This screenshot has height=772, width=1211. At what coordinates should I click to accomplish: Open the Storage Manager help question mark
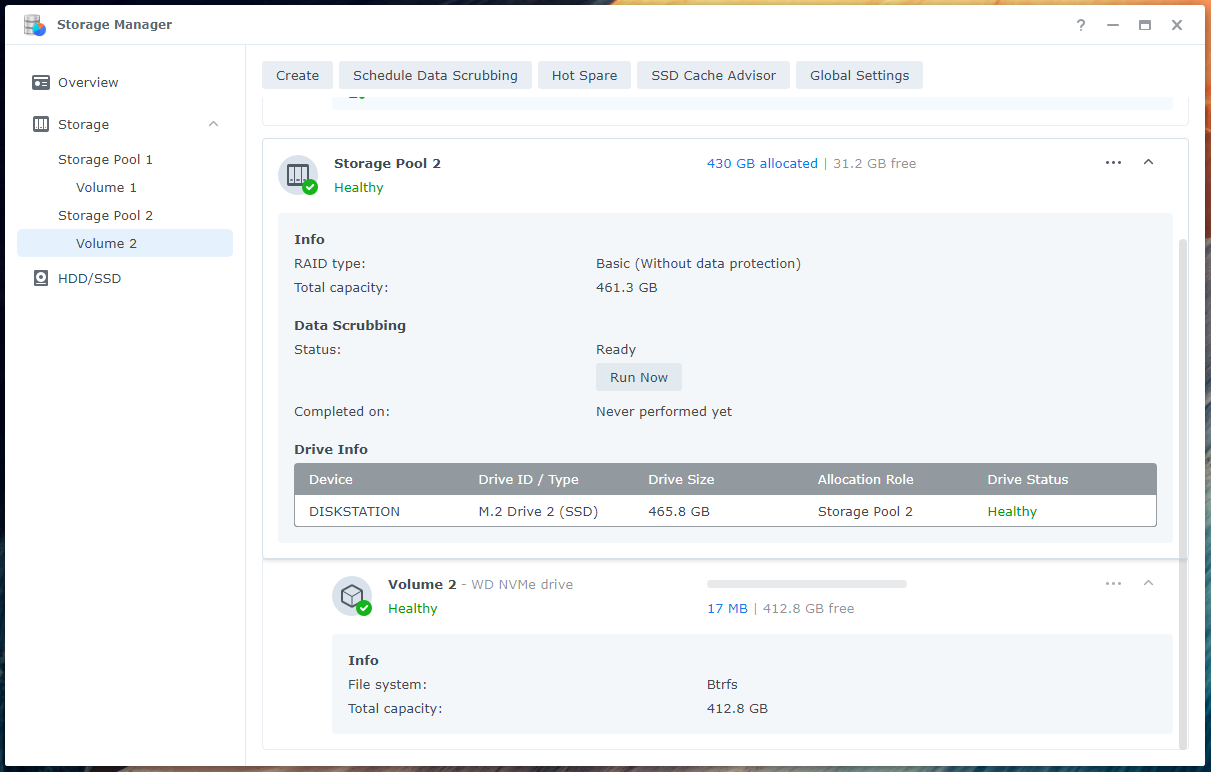[x=1080, y=25]
